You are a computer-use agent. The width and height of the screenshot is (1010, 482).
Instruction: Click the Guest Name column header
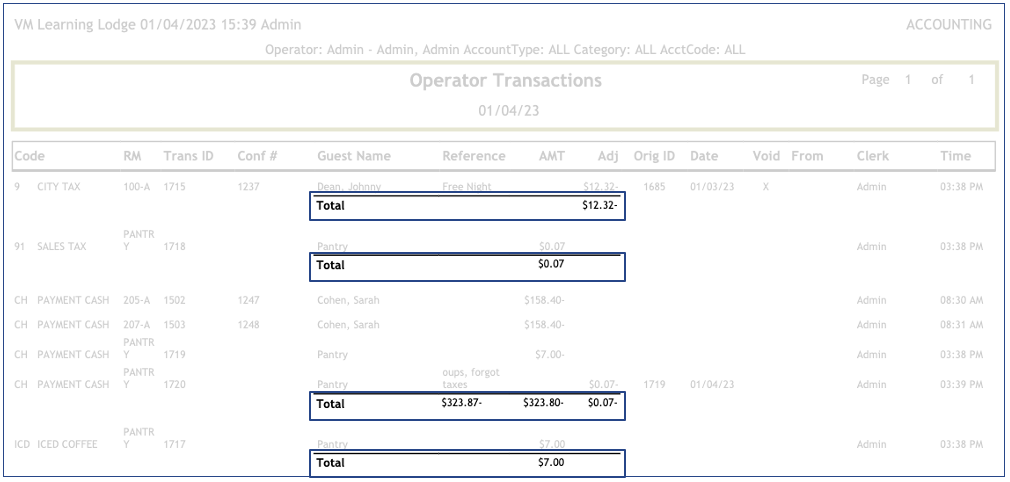point(354,156)
